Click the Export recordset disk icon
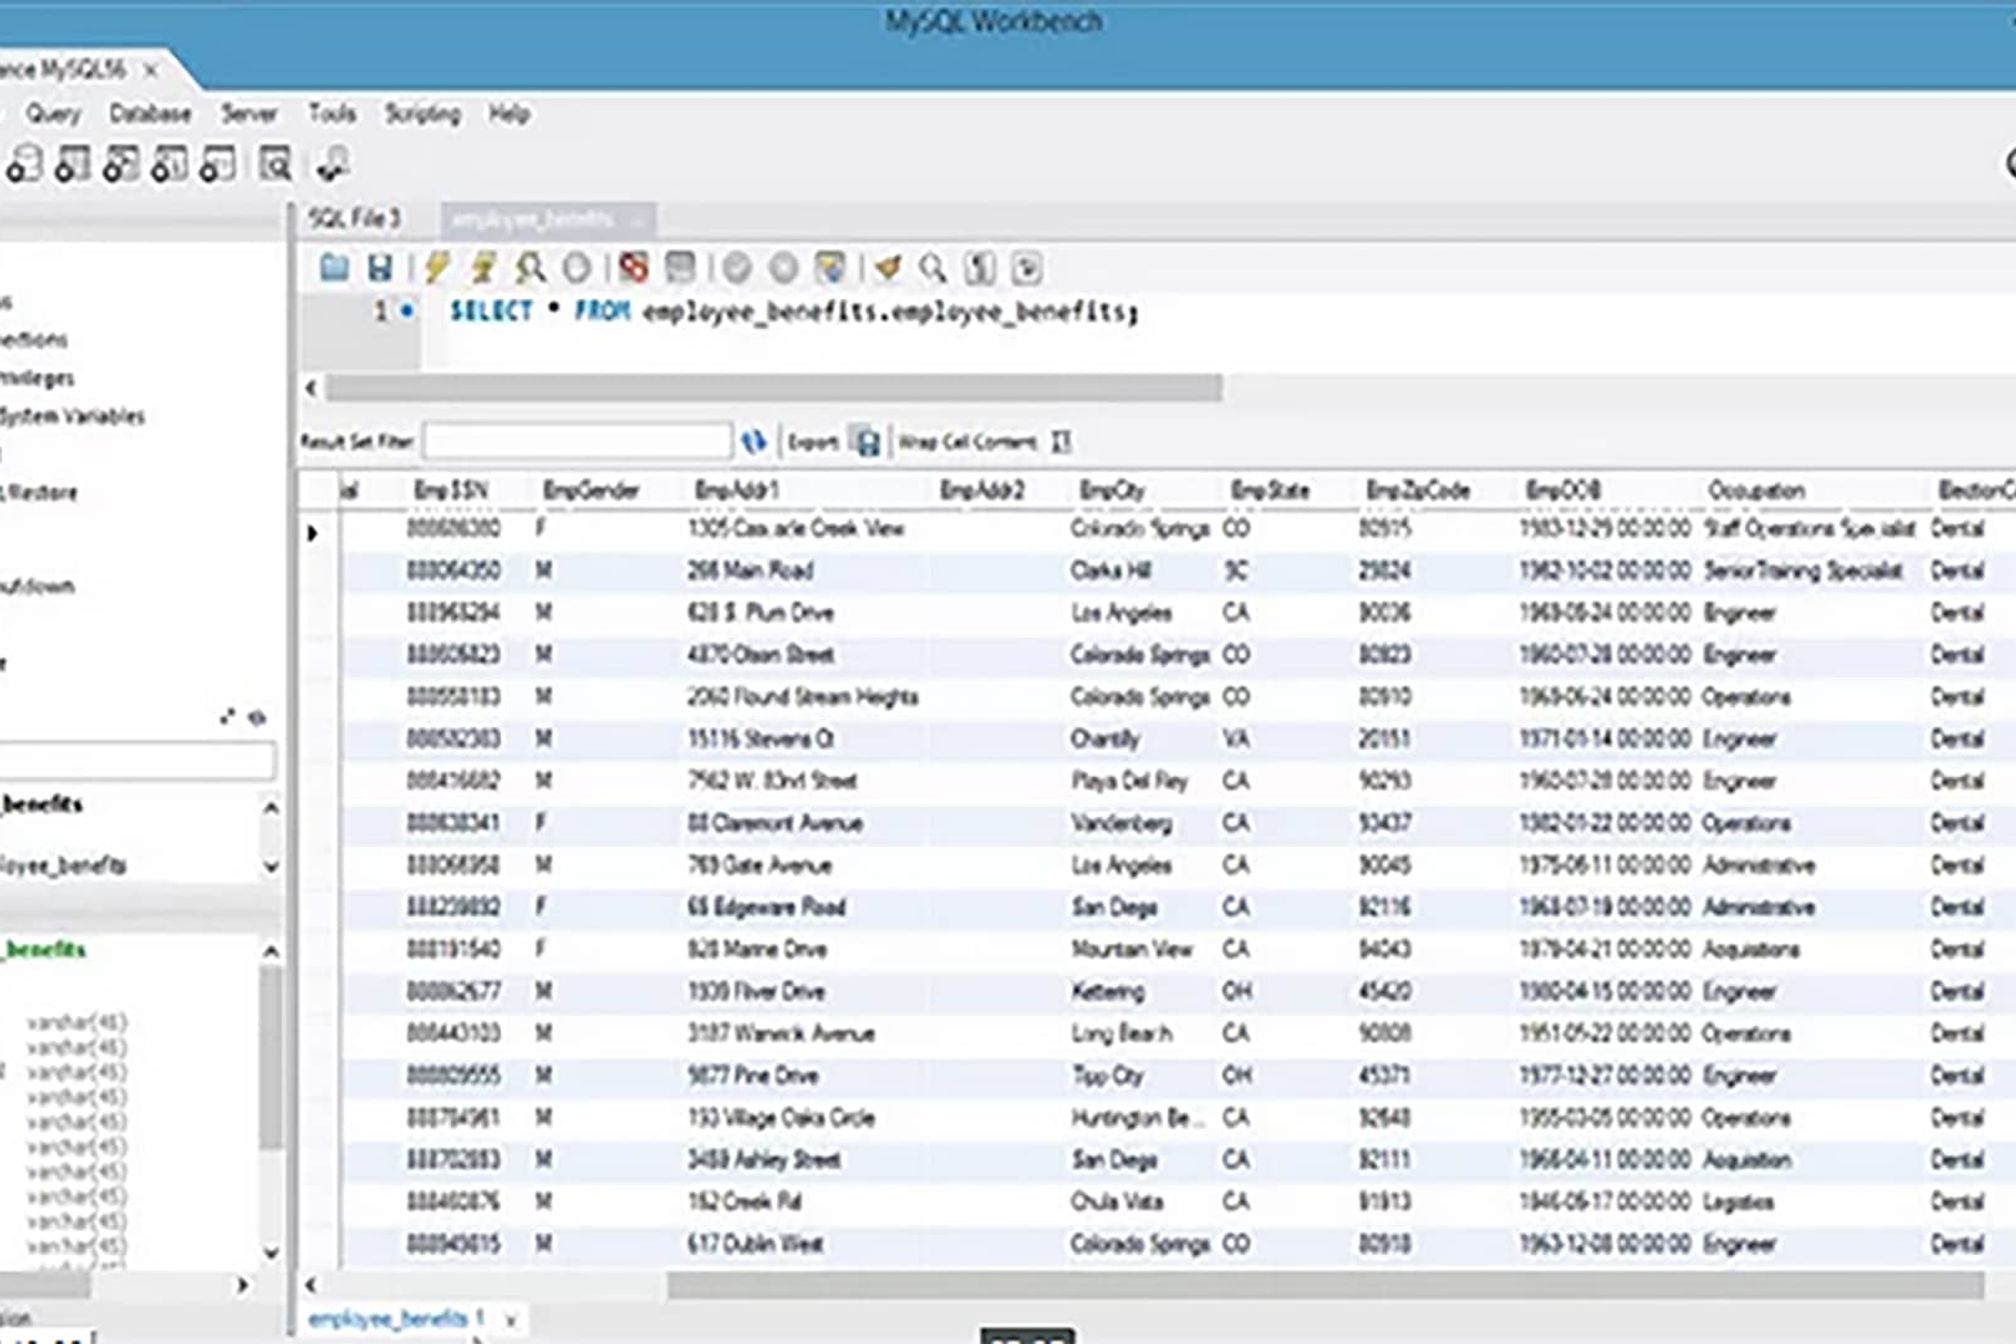 [x=867, y=441]
